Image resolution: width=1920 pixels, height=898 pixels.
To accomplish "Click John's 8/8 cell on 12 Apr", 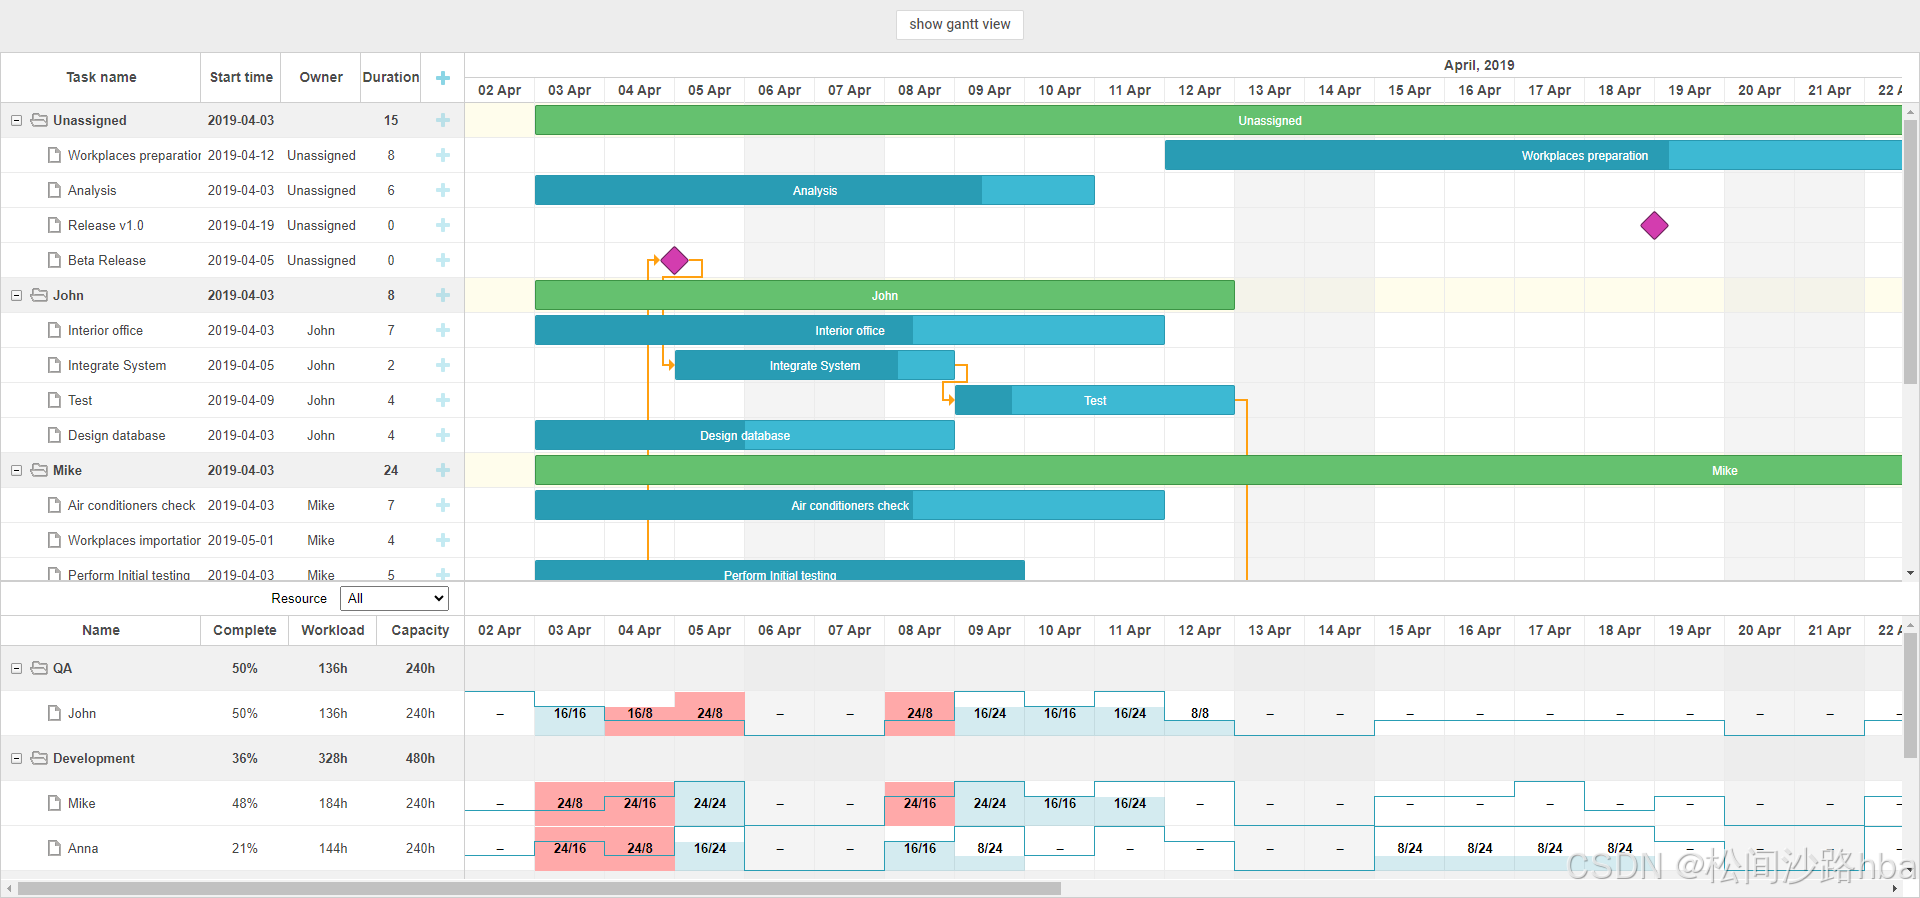I will point(1200,713).
